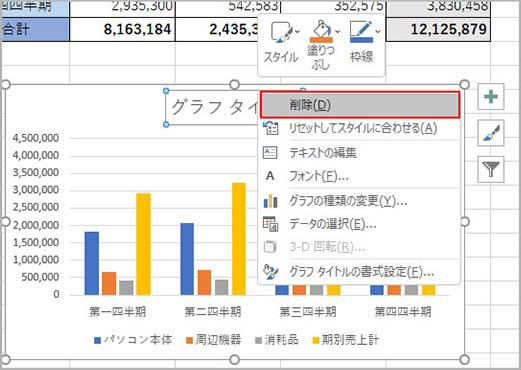Expand the スタイル dropdown arrow
The image size is (521, 370).
(297, 32)
